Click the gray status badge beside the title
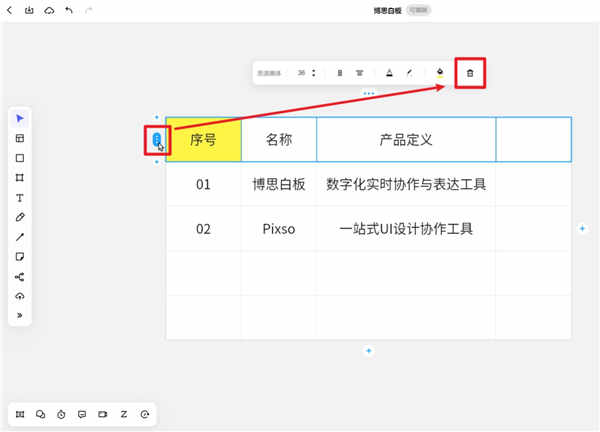This screenshot has height=432, width=600. 419,10
